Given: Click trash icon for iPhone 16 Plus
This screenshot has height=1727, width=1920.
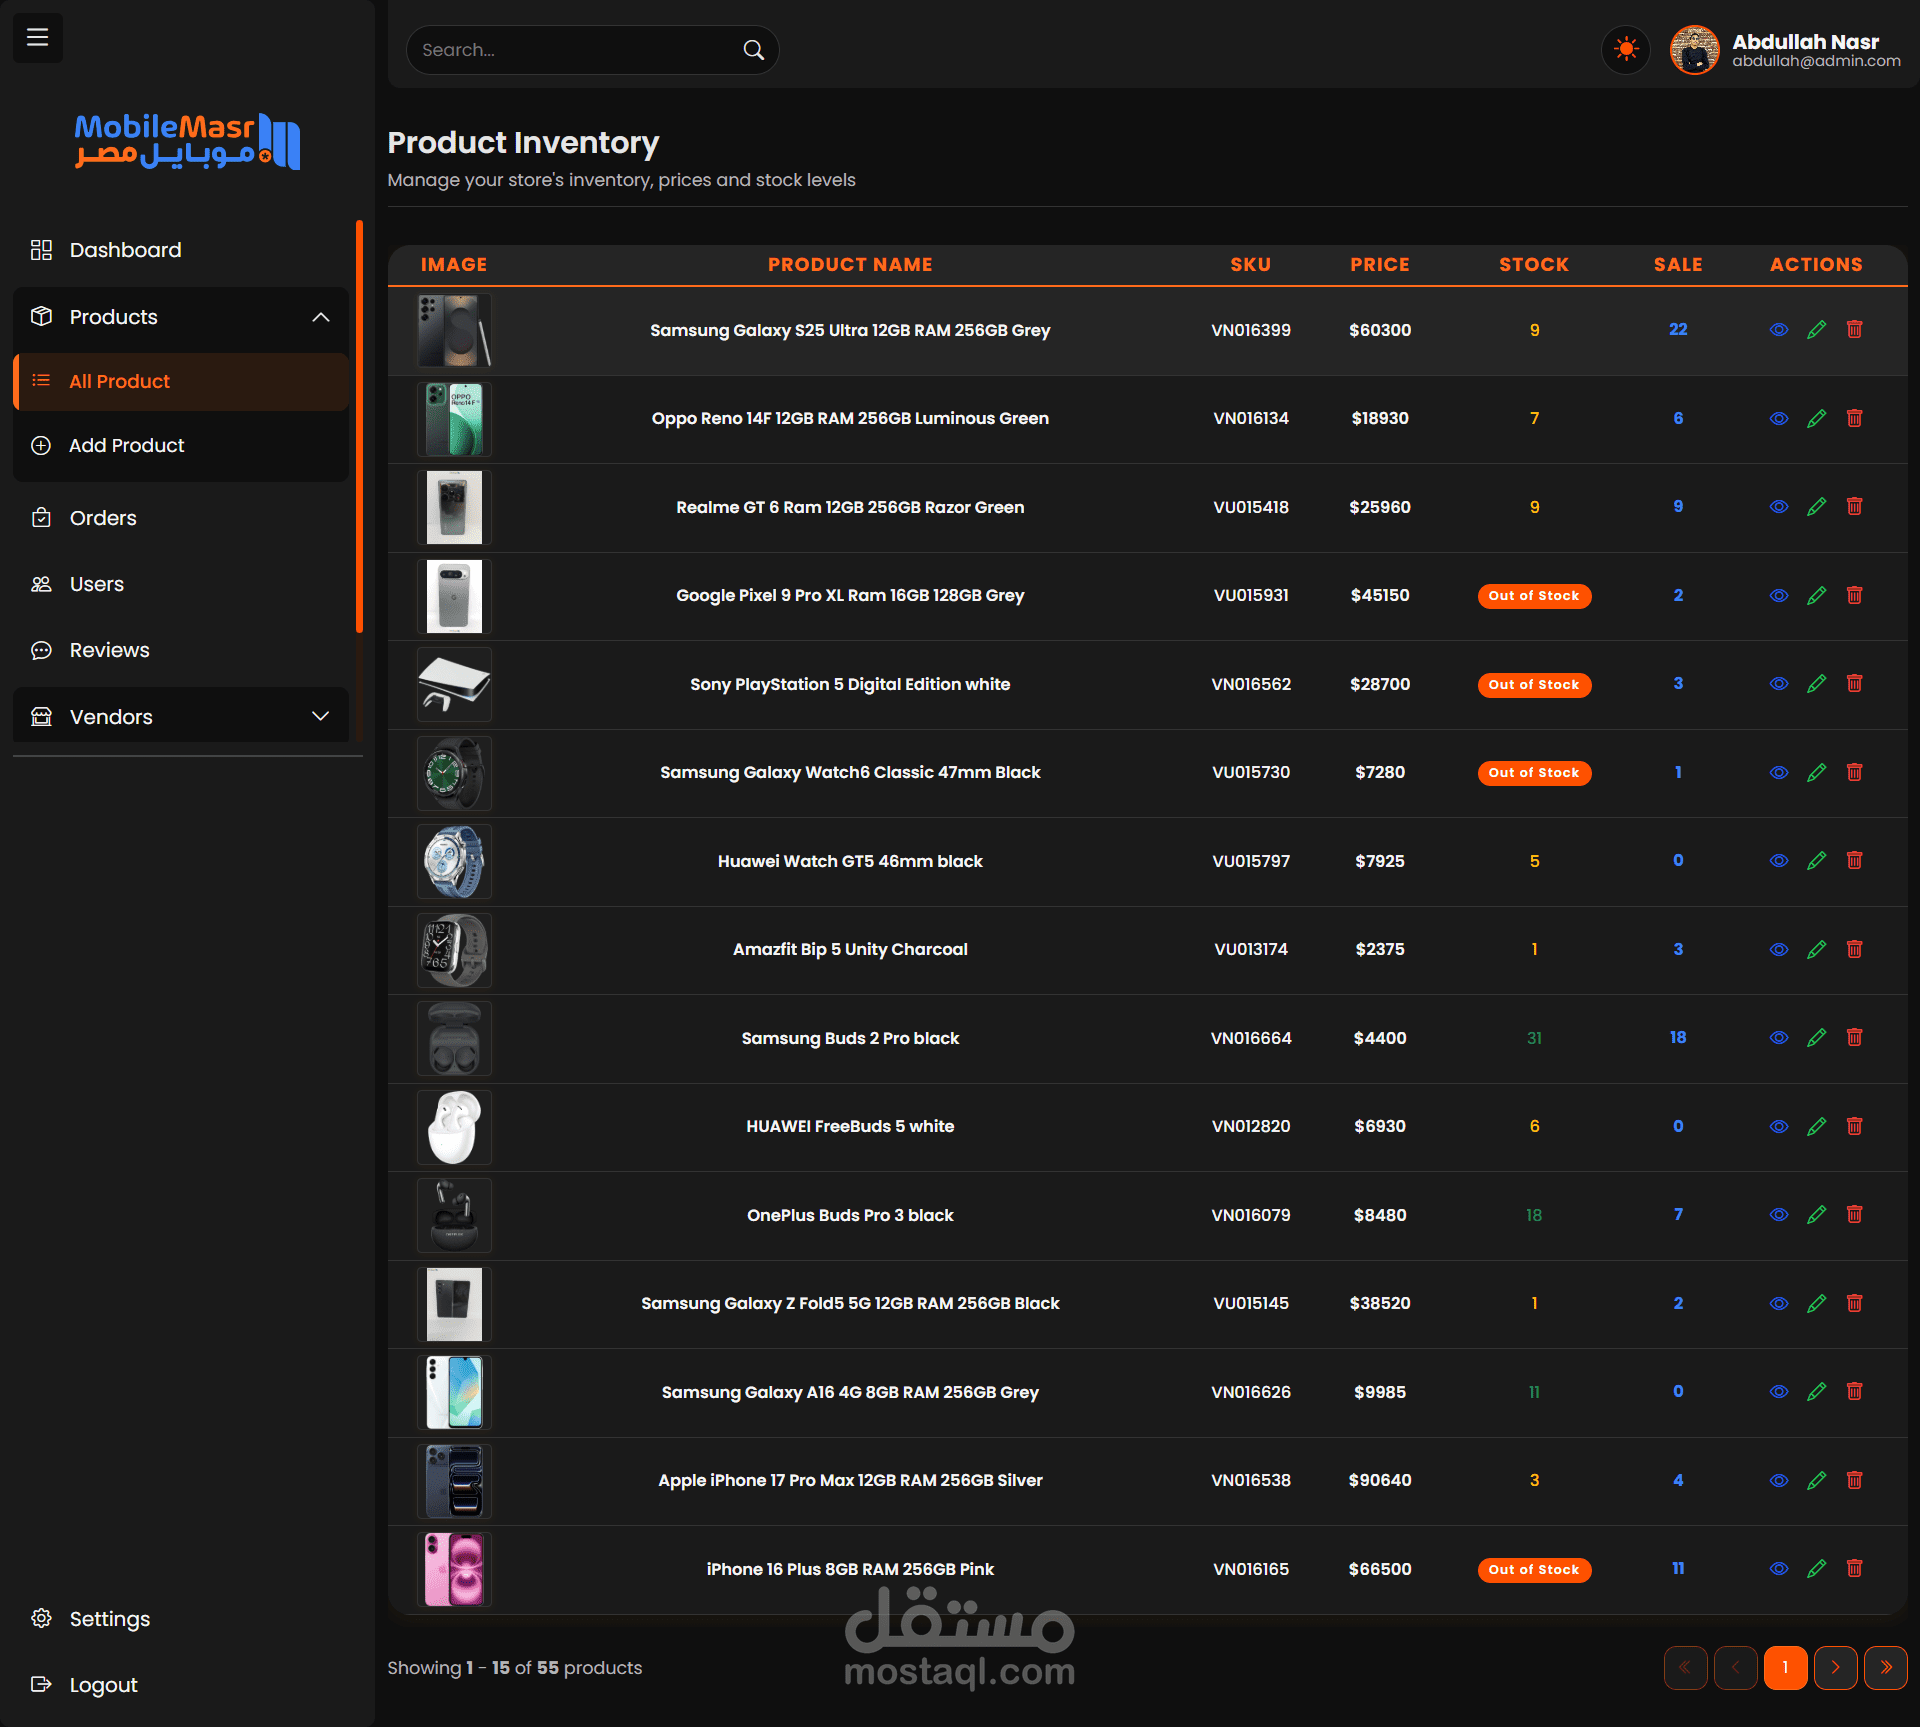Looking at the screenshot, I should pyautogui.click(x=1854, y=1569).
